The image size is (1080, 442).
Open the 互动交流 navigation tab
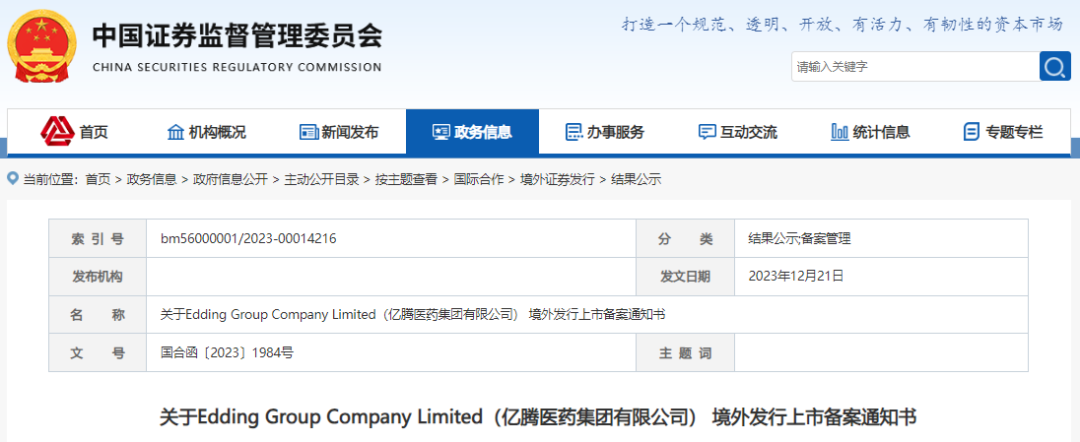[738, 131]
